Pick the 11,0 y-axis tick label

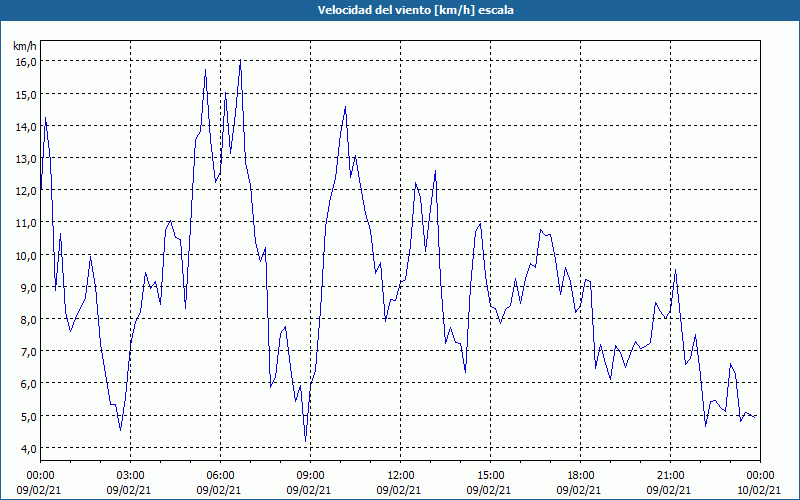pyautogui.click(x=26, y=223)
